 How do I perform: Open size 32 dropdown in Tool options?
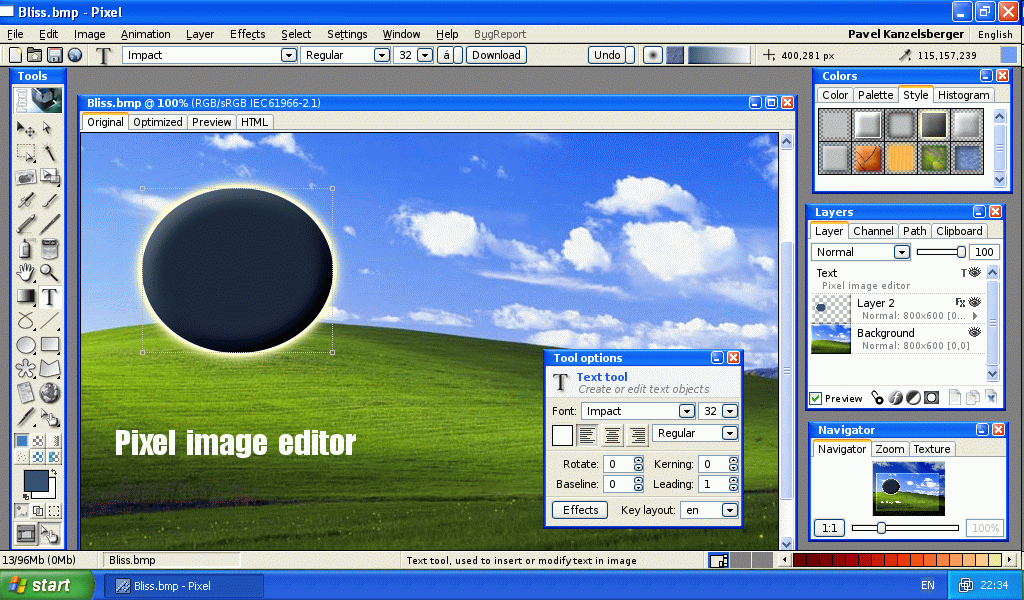point(730,411)
